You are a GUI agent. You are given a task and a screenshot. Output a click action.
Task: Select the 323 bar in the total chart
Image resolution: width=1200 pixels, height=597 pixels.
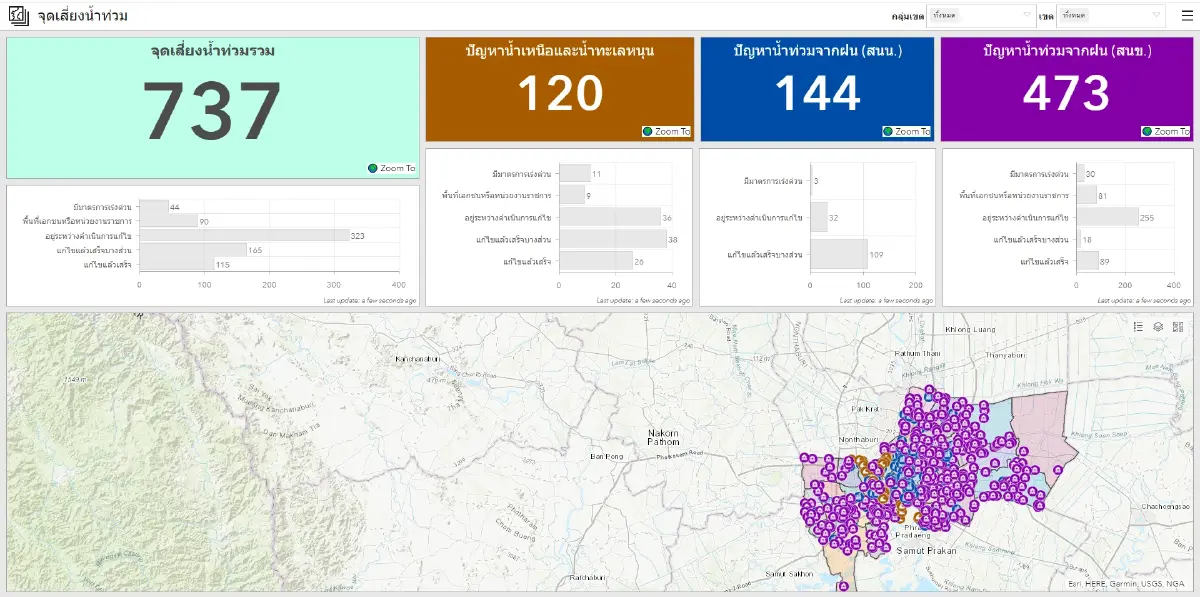tap(243, 235)
